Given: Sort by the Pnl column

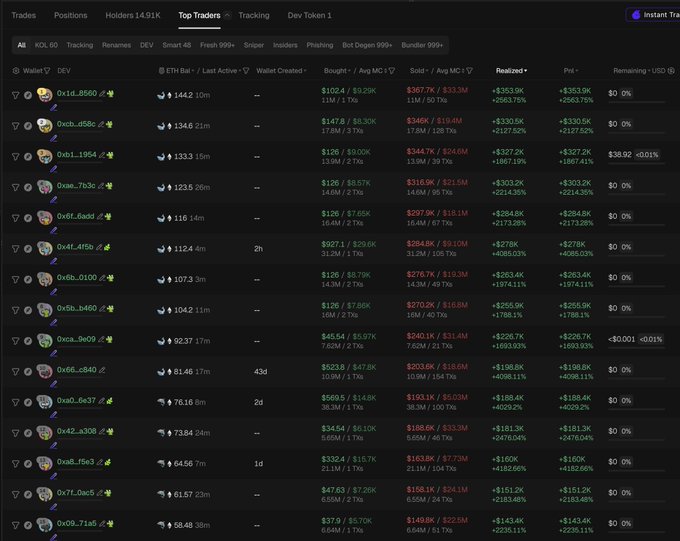Looking at the screenshot, I should [x=571, y=71].
